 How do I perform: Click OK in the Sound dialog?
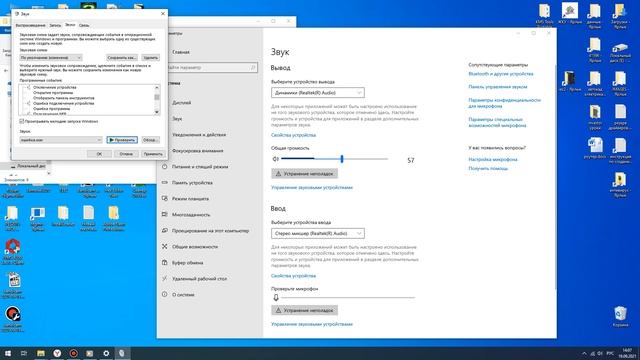click(x=99, y=154)
